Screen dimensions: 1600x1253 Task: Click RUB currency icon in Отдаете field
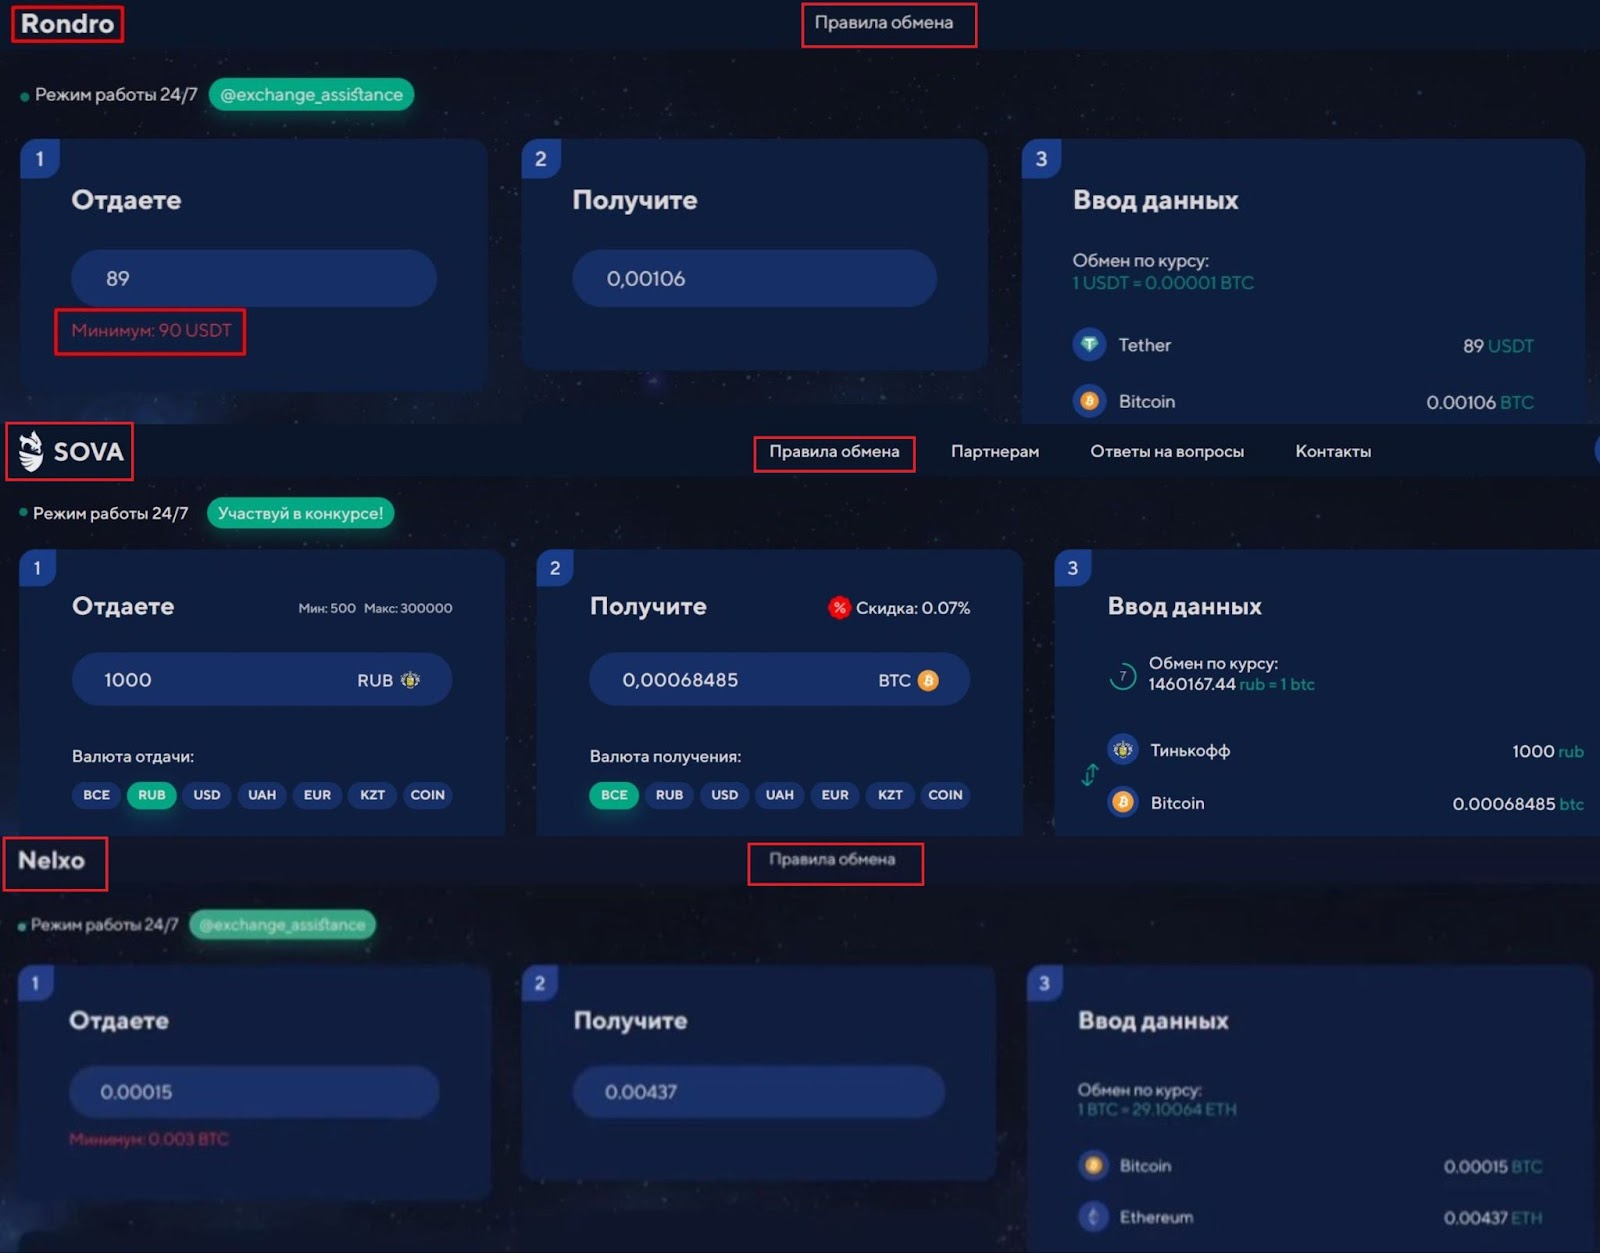[x=410, y=680]
